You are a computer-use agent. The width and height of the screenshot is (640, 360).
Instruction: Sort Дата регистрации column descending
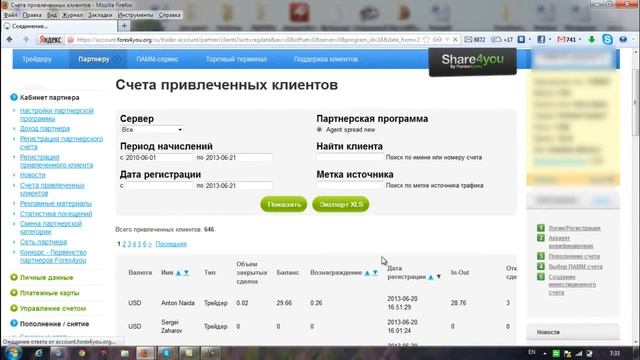tap(439, 277)
